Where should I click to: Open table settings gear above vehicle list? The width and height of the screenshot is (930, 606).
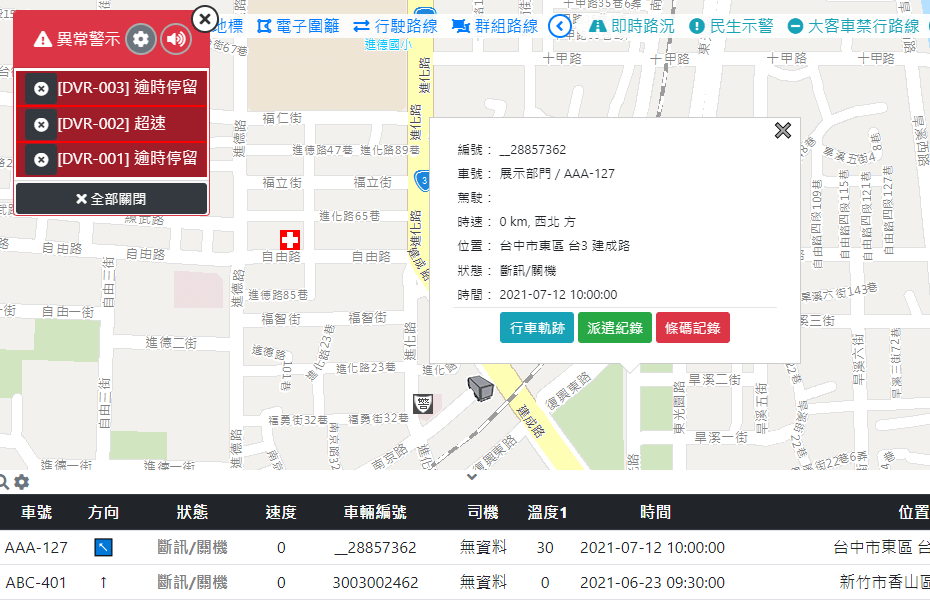pos(21,481)
